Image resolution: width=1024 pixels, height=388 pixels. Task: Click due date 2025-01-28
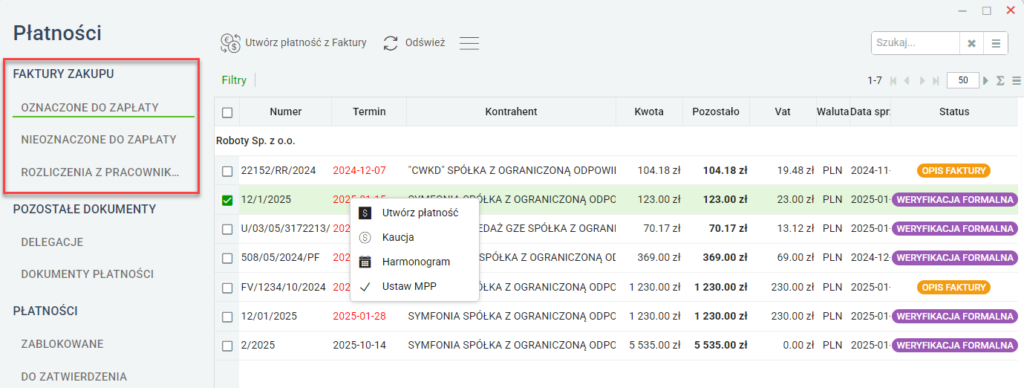pyautogui.click(x=359, y=316)
